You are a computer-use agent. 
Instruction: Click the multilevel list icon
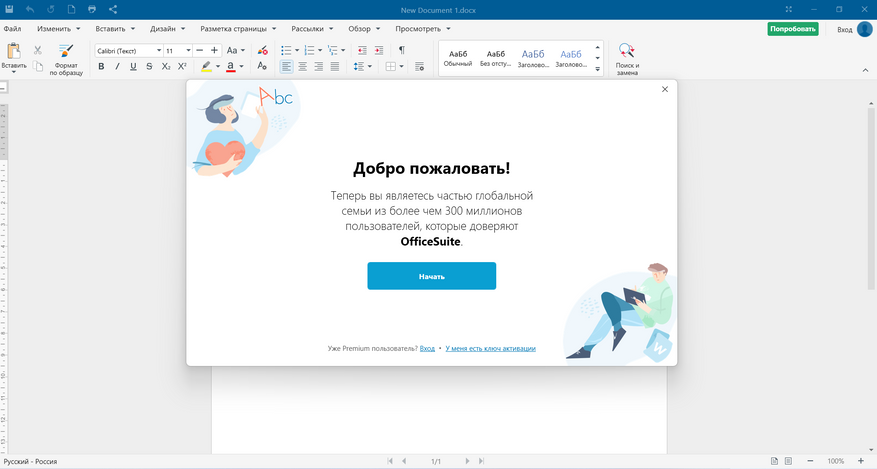click(x=332, y=50)
